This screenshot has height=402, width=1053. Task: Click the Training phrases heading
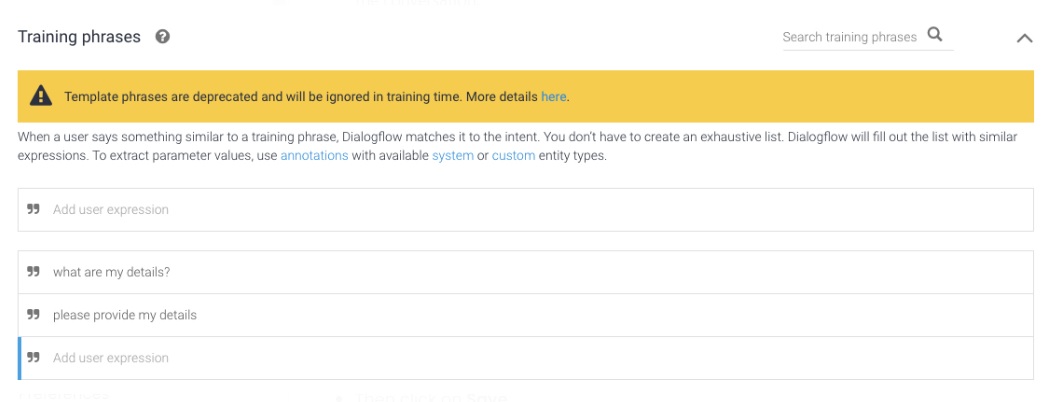80,37
